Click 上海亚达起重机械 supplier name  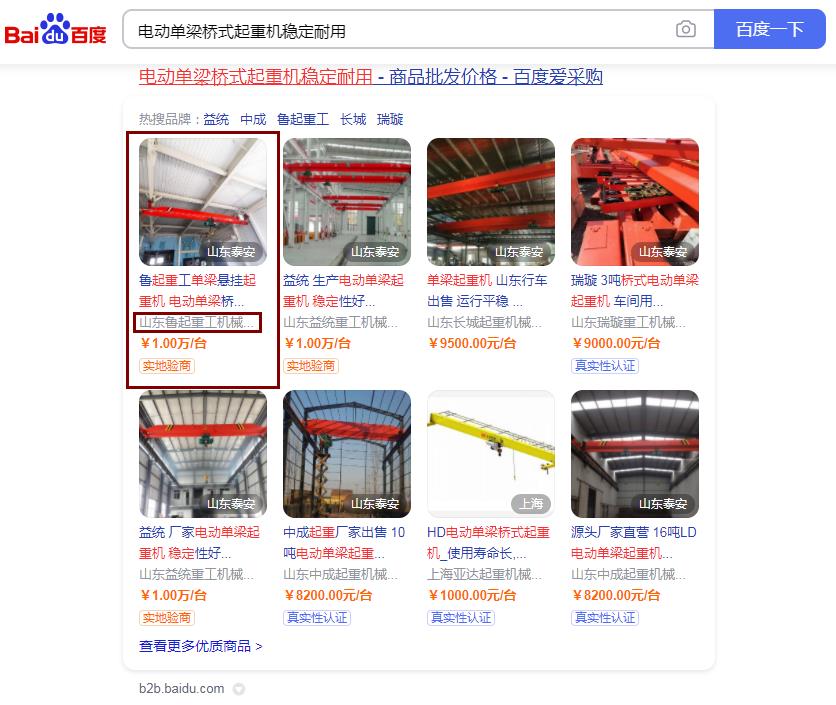pyautogui.click(x=484, y=574)
